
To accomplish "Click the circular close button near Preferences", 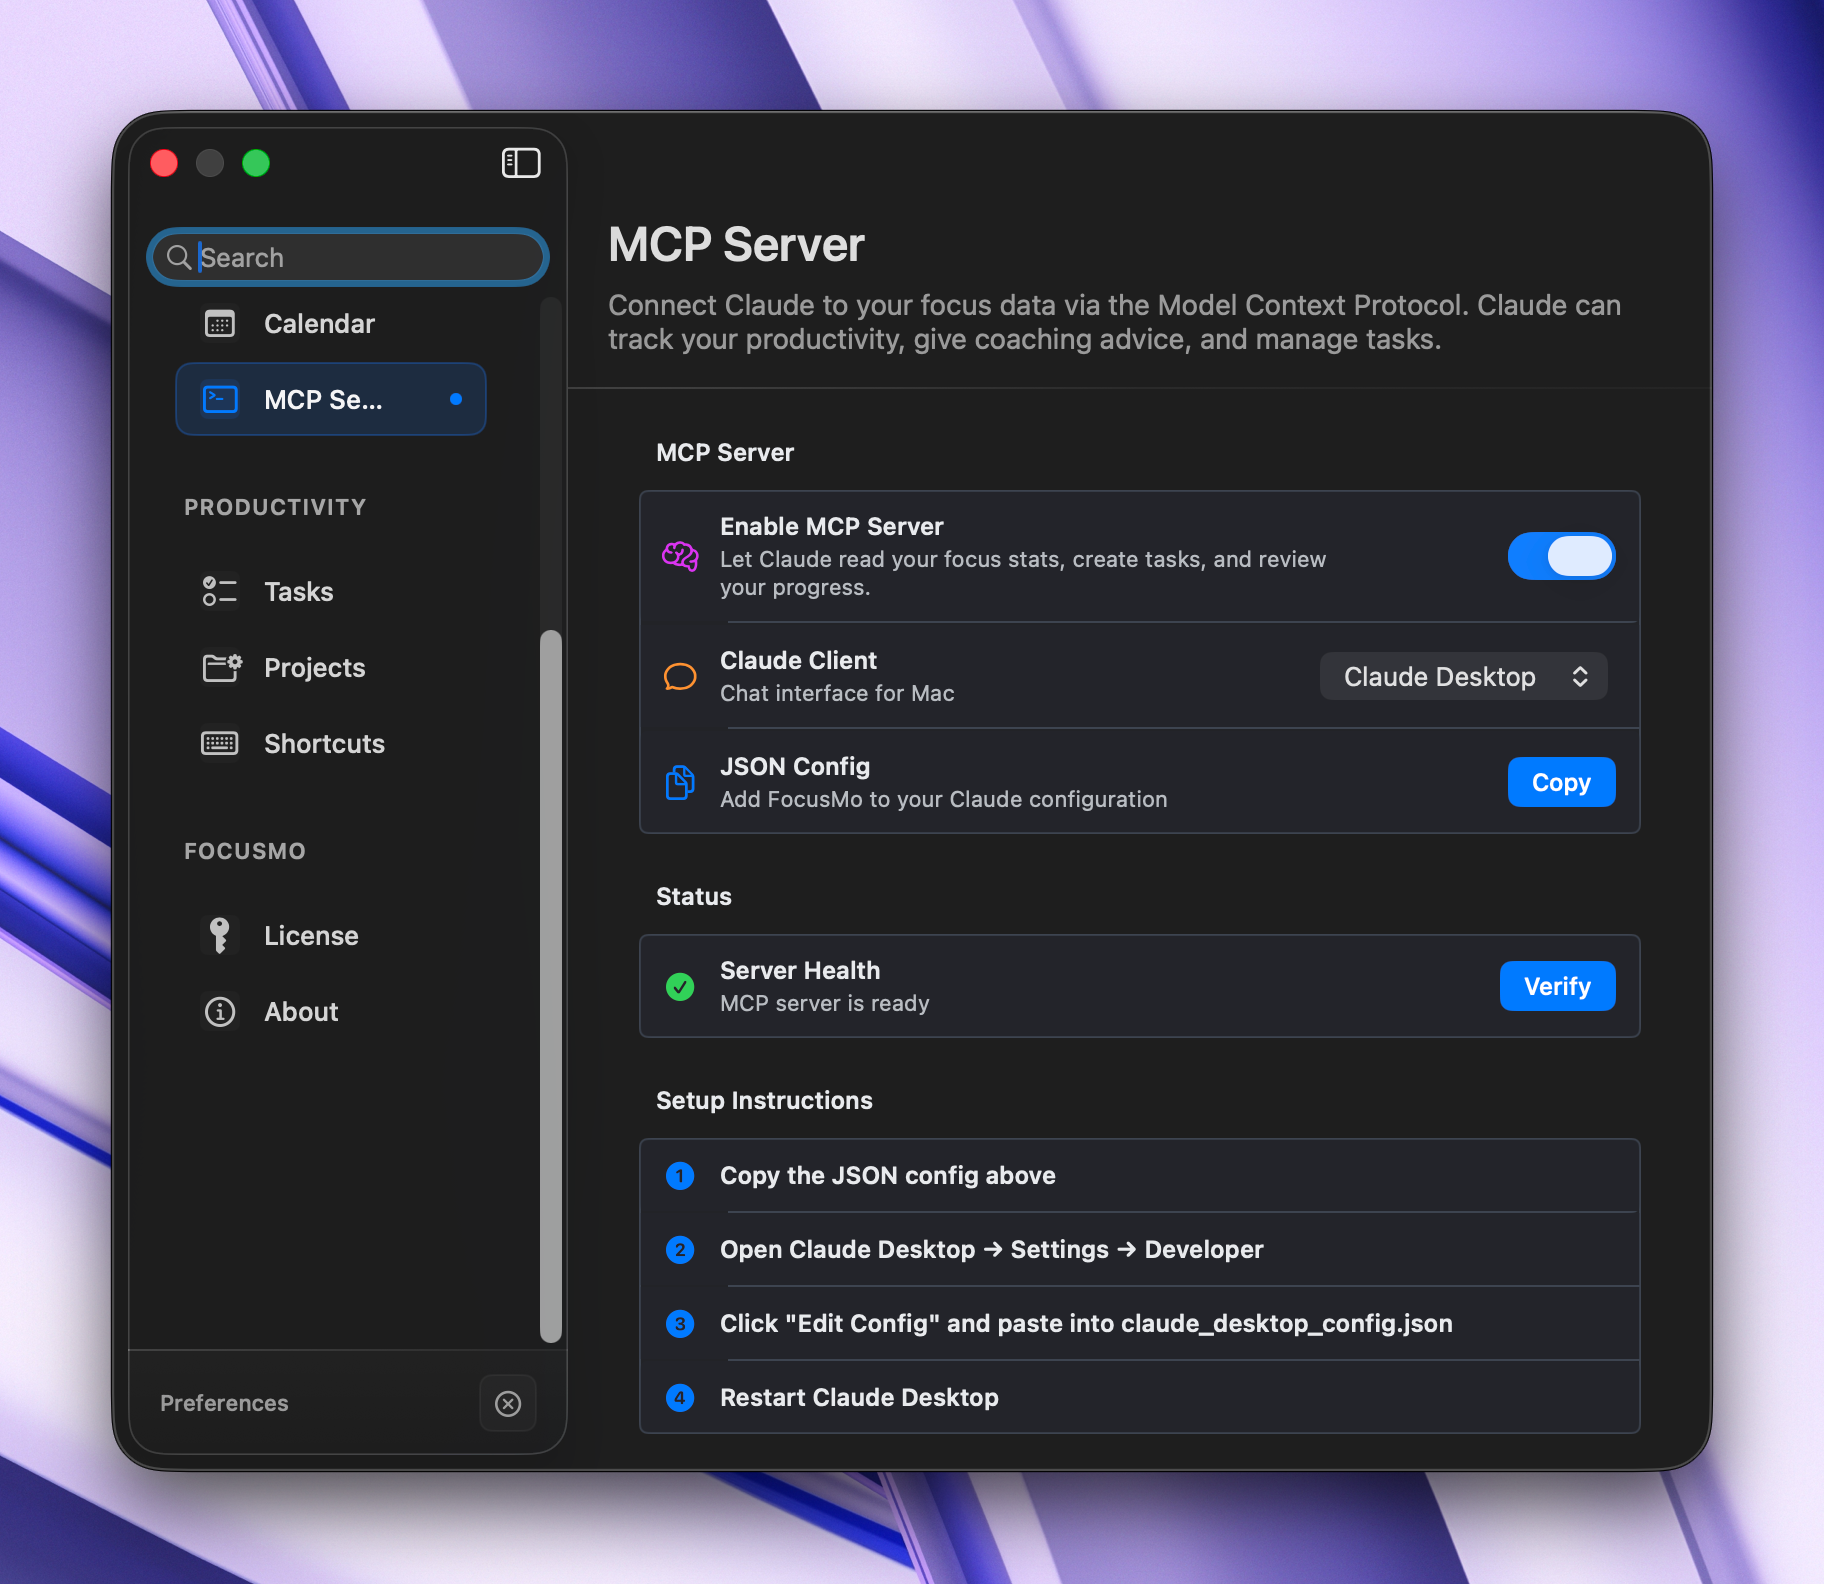I will [x=508, y=1403].
